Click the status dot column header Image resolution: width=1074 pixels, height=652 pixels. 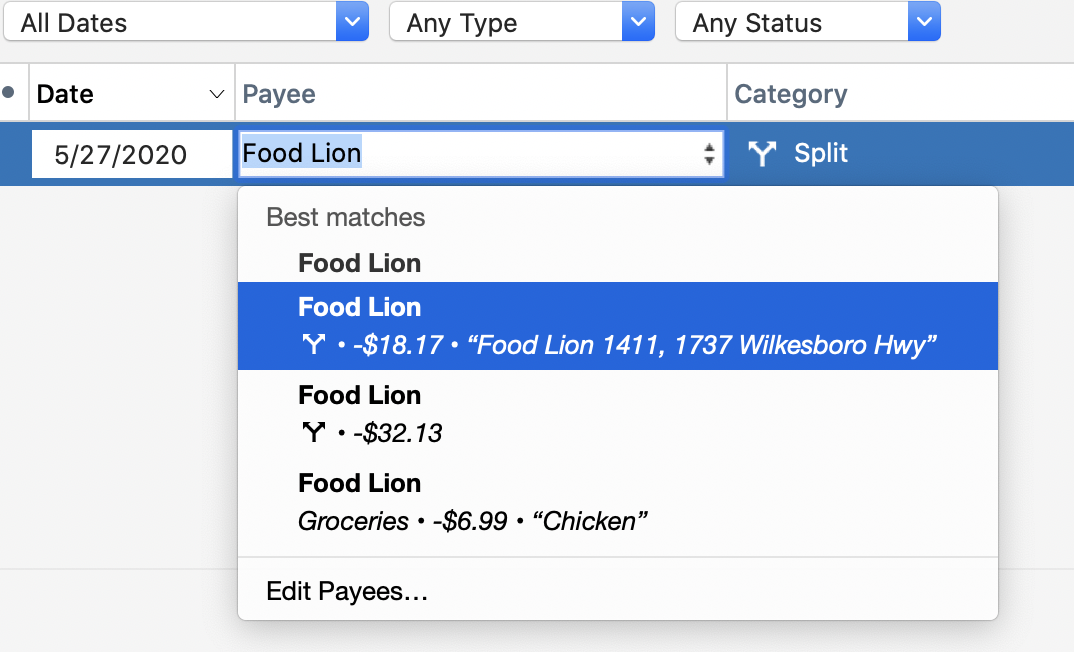(x=9, y=92)
